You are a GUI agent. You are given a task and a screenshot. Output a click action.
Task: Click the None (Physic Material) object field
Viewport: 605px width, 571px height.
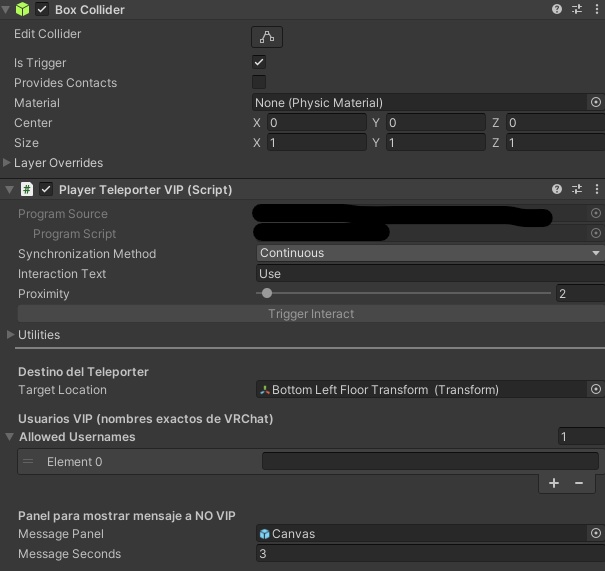(419, 103)
